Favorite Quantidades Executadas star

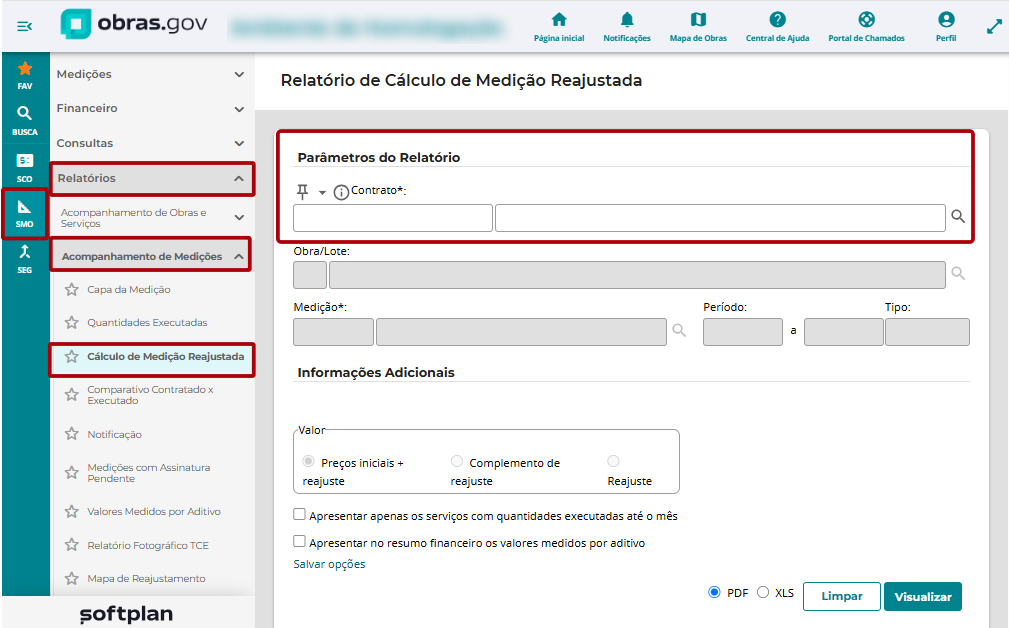pyautogui.click(x=71, y=322)
